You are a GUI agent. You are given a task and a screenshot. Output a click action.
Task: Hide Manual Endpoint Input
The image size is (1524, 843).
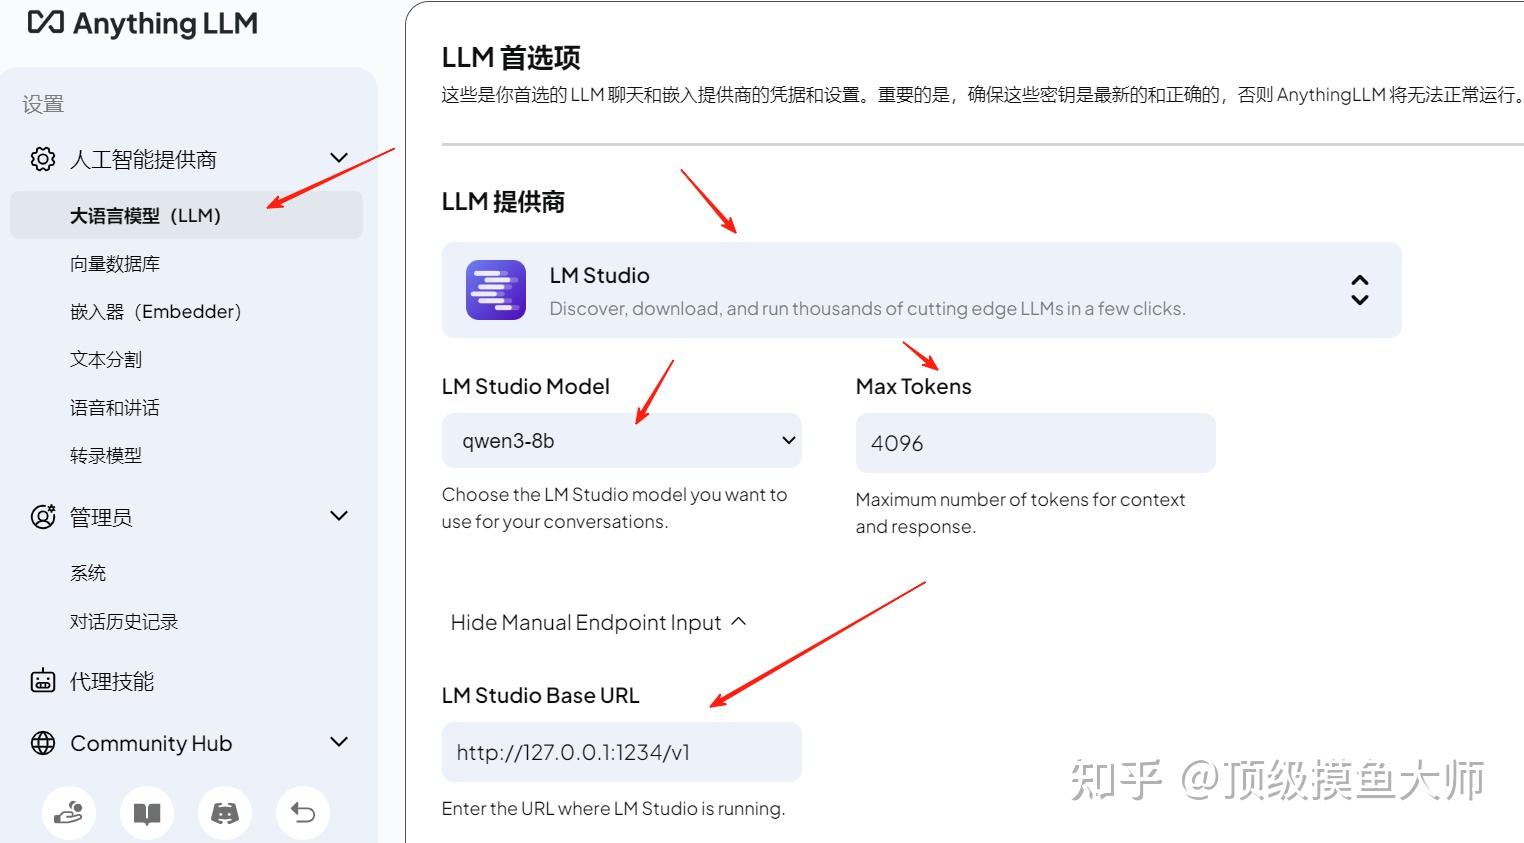(x=598, y=621)
